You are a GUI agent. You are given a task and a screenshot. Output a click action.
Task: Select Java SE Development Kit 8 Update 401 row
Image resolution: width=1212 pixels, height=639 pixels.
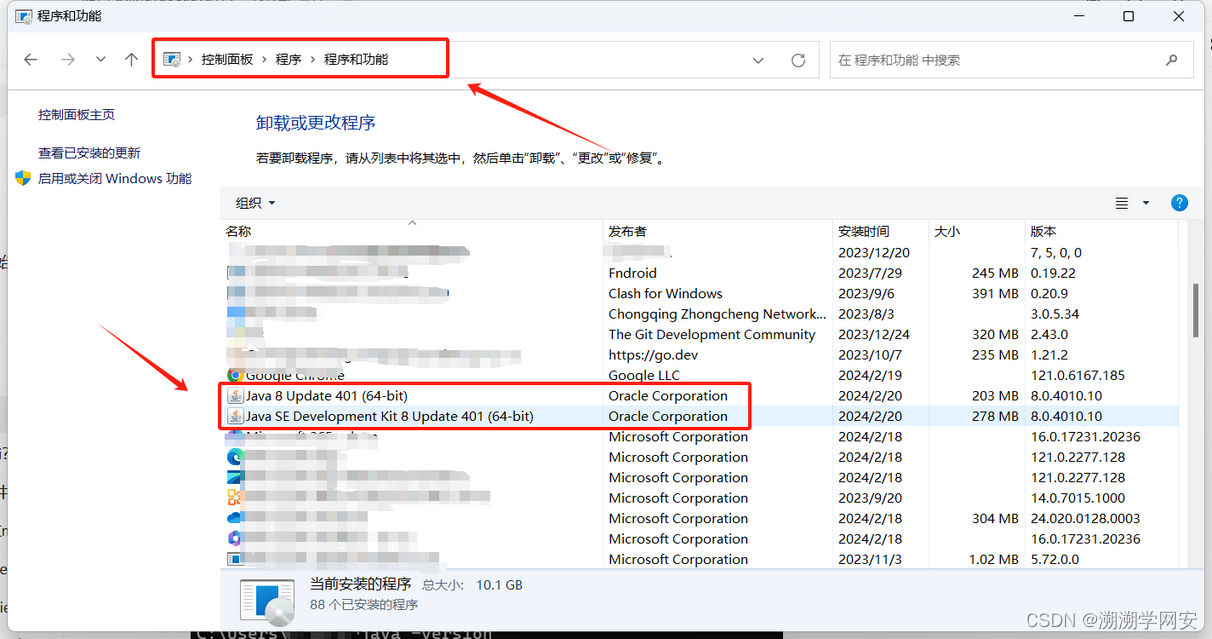(699, 417)
